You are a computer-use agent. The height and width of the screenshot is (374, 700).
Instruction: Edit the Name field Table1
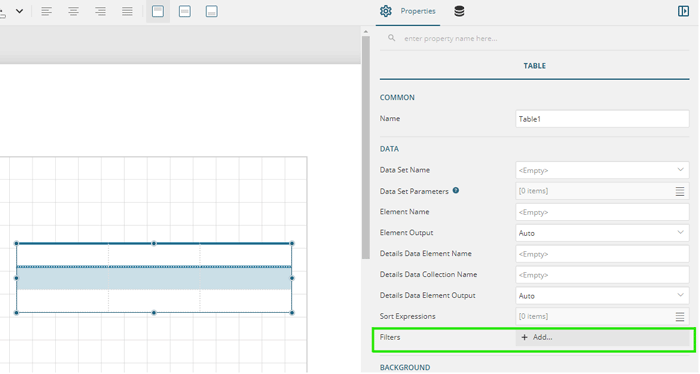(602, 119)
